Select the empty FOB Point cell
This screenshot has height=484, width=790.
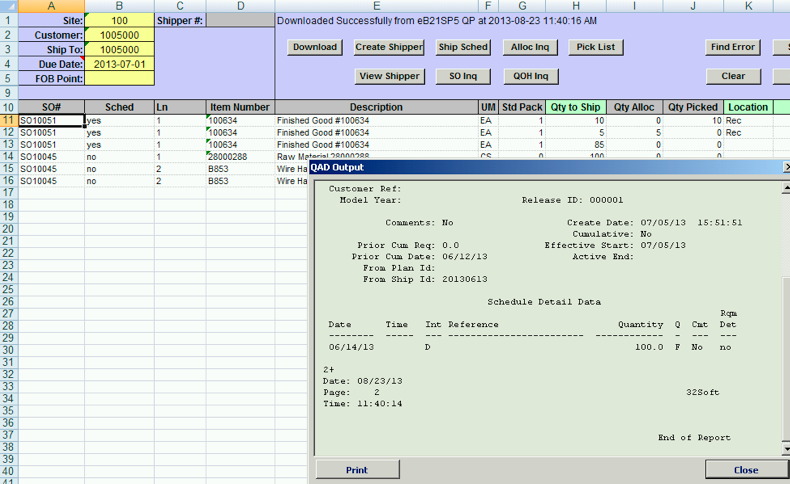coord(119,79)
